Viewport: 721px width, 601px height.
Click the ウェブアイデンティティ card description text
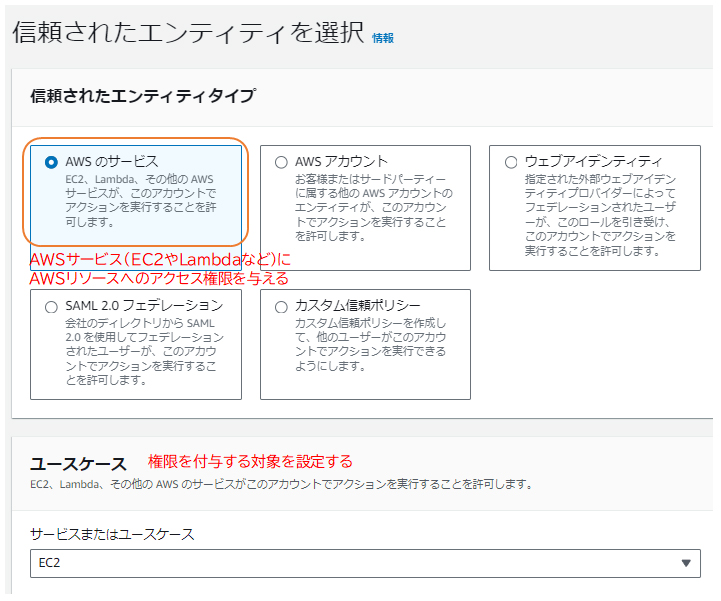click(600, 214)
